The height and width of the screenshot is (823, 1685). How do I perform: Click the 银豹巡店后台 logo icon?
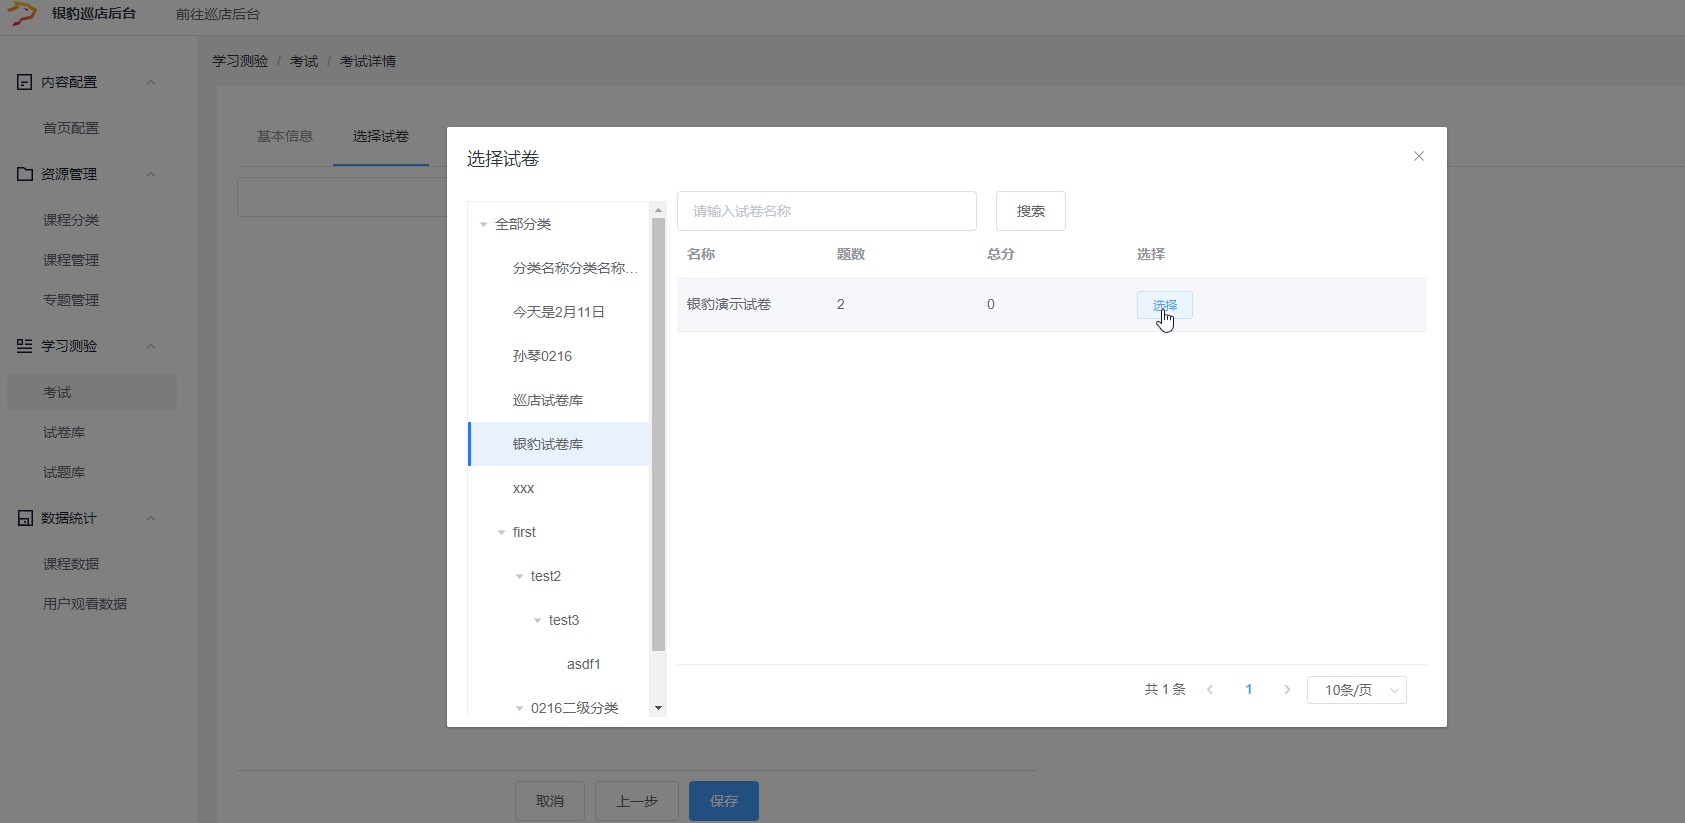click(22, 14)
